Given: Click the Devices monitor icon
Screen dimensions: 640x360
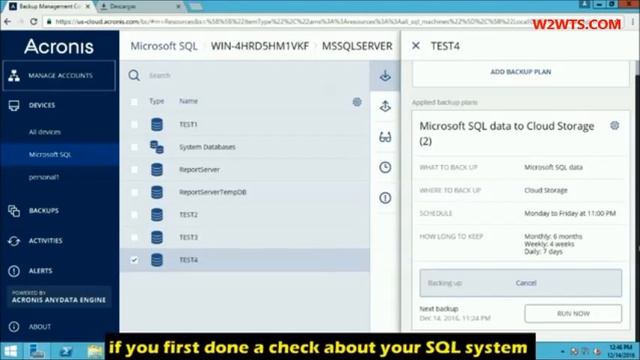Looking at the screenshot, I should point(14,106).
